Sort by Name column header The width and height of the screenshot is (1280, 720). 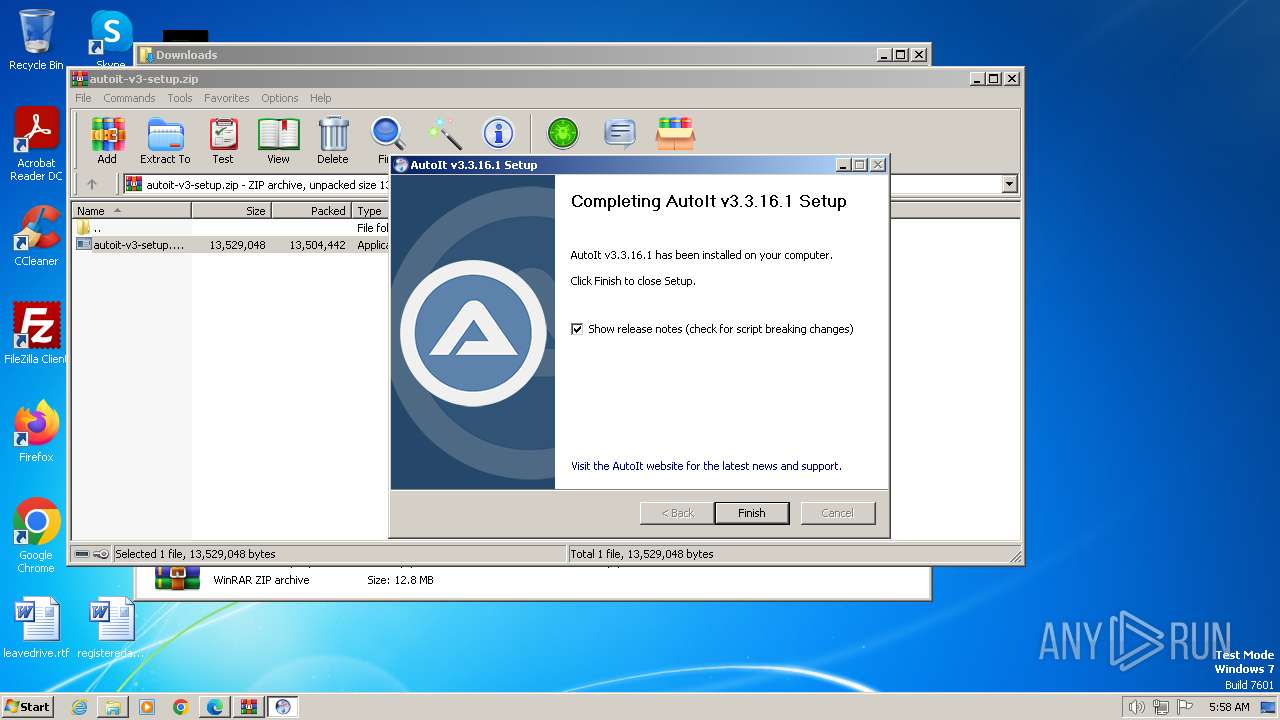pos(131,211)
